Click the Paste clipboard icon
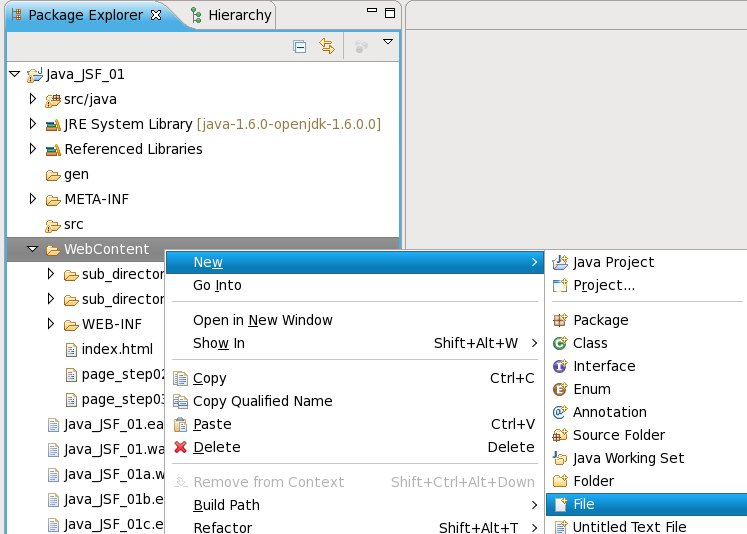This screenshot has width=747, height=534. 181,424
